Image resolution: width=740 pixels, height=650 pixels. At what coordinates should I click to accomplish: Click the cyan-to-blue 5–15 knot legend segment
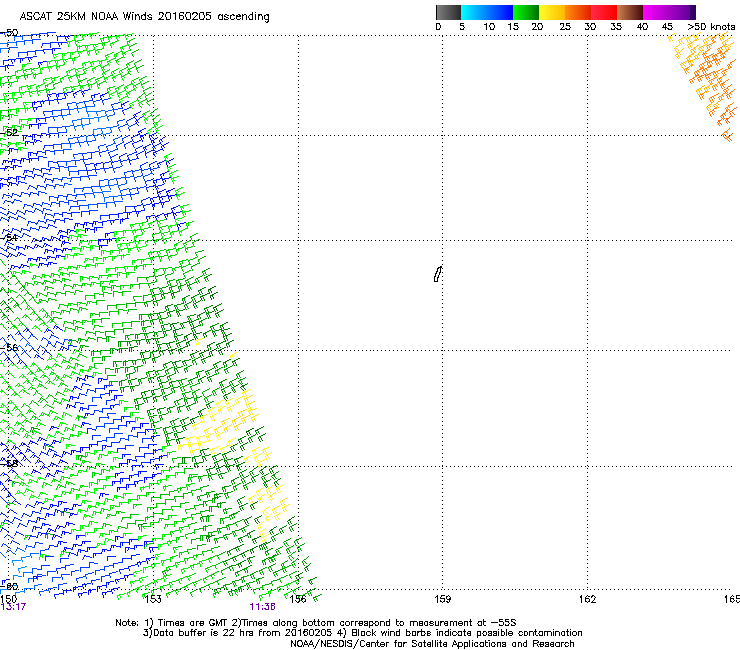[x=487, y=12]
